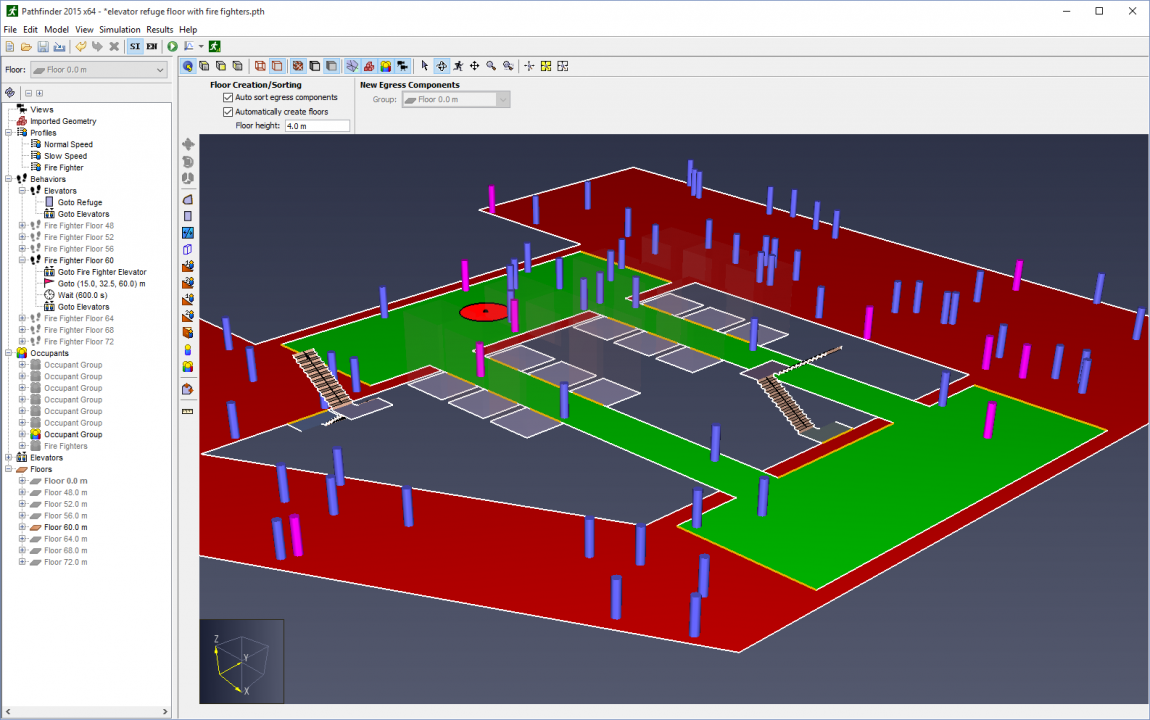Click the Floor height input field
This screenshot has height=720, width=1150.
click(317, 126)
